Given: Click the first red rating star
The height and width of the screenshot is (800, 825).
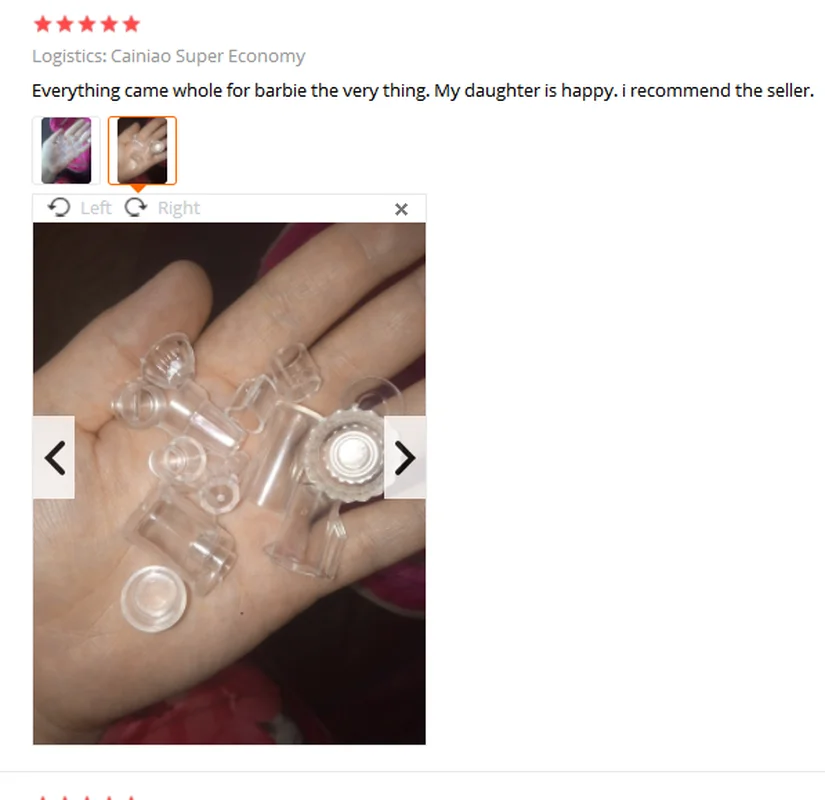Looking at the screenshot, I should 43,24.
